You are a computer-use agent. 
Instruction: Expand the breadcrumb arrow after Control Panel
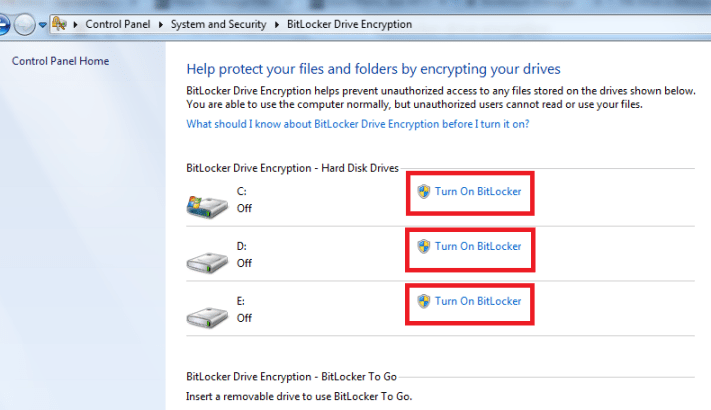(160, 25)
